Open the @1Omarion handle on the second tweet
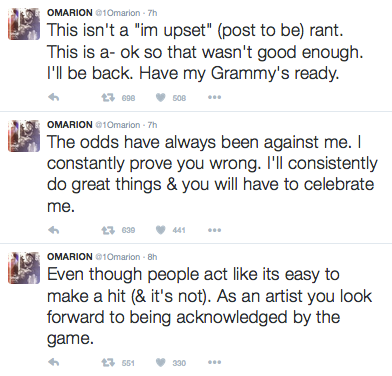 coord(118,125)
